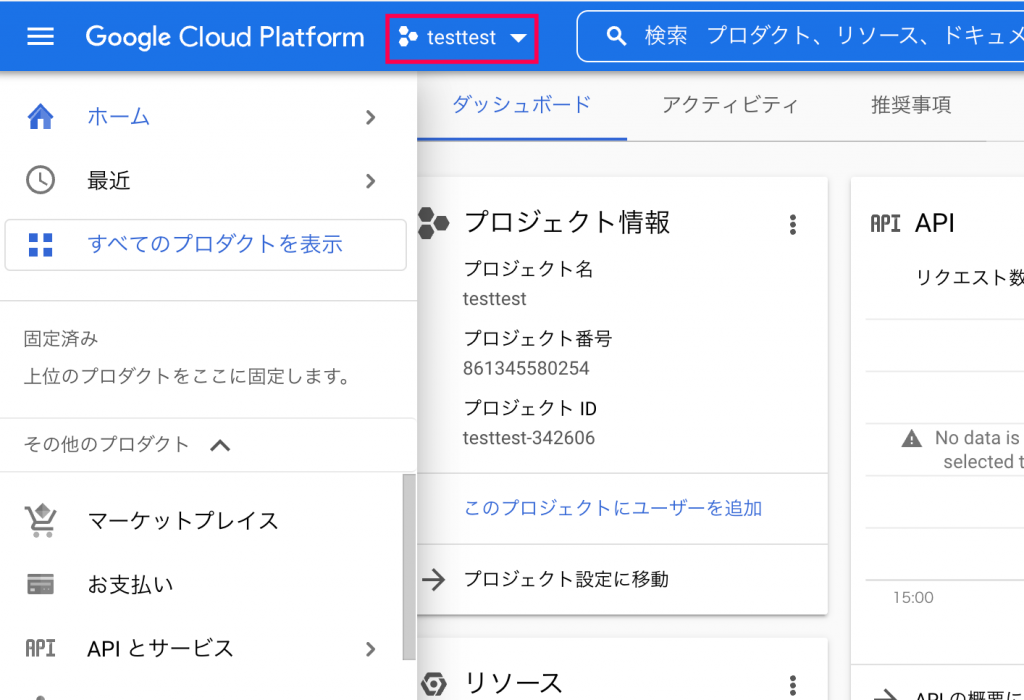The height and width of the screenshot is (700, 1024).
Task: Click the billing card icon
Action: point(40,584)
